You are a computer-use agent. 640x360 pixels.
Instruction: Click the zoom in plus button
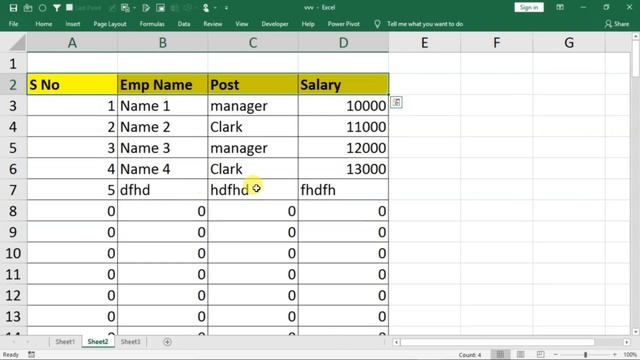point(615,355)
